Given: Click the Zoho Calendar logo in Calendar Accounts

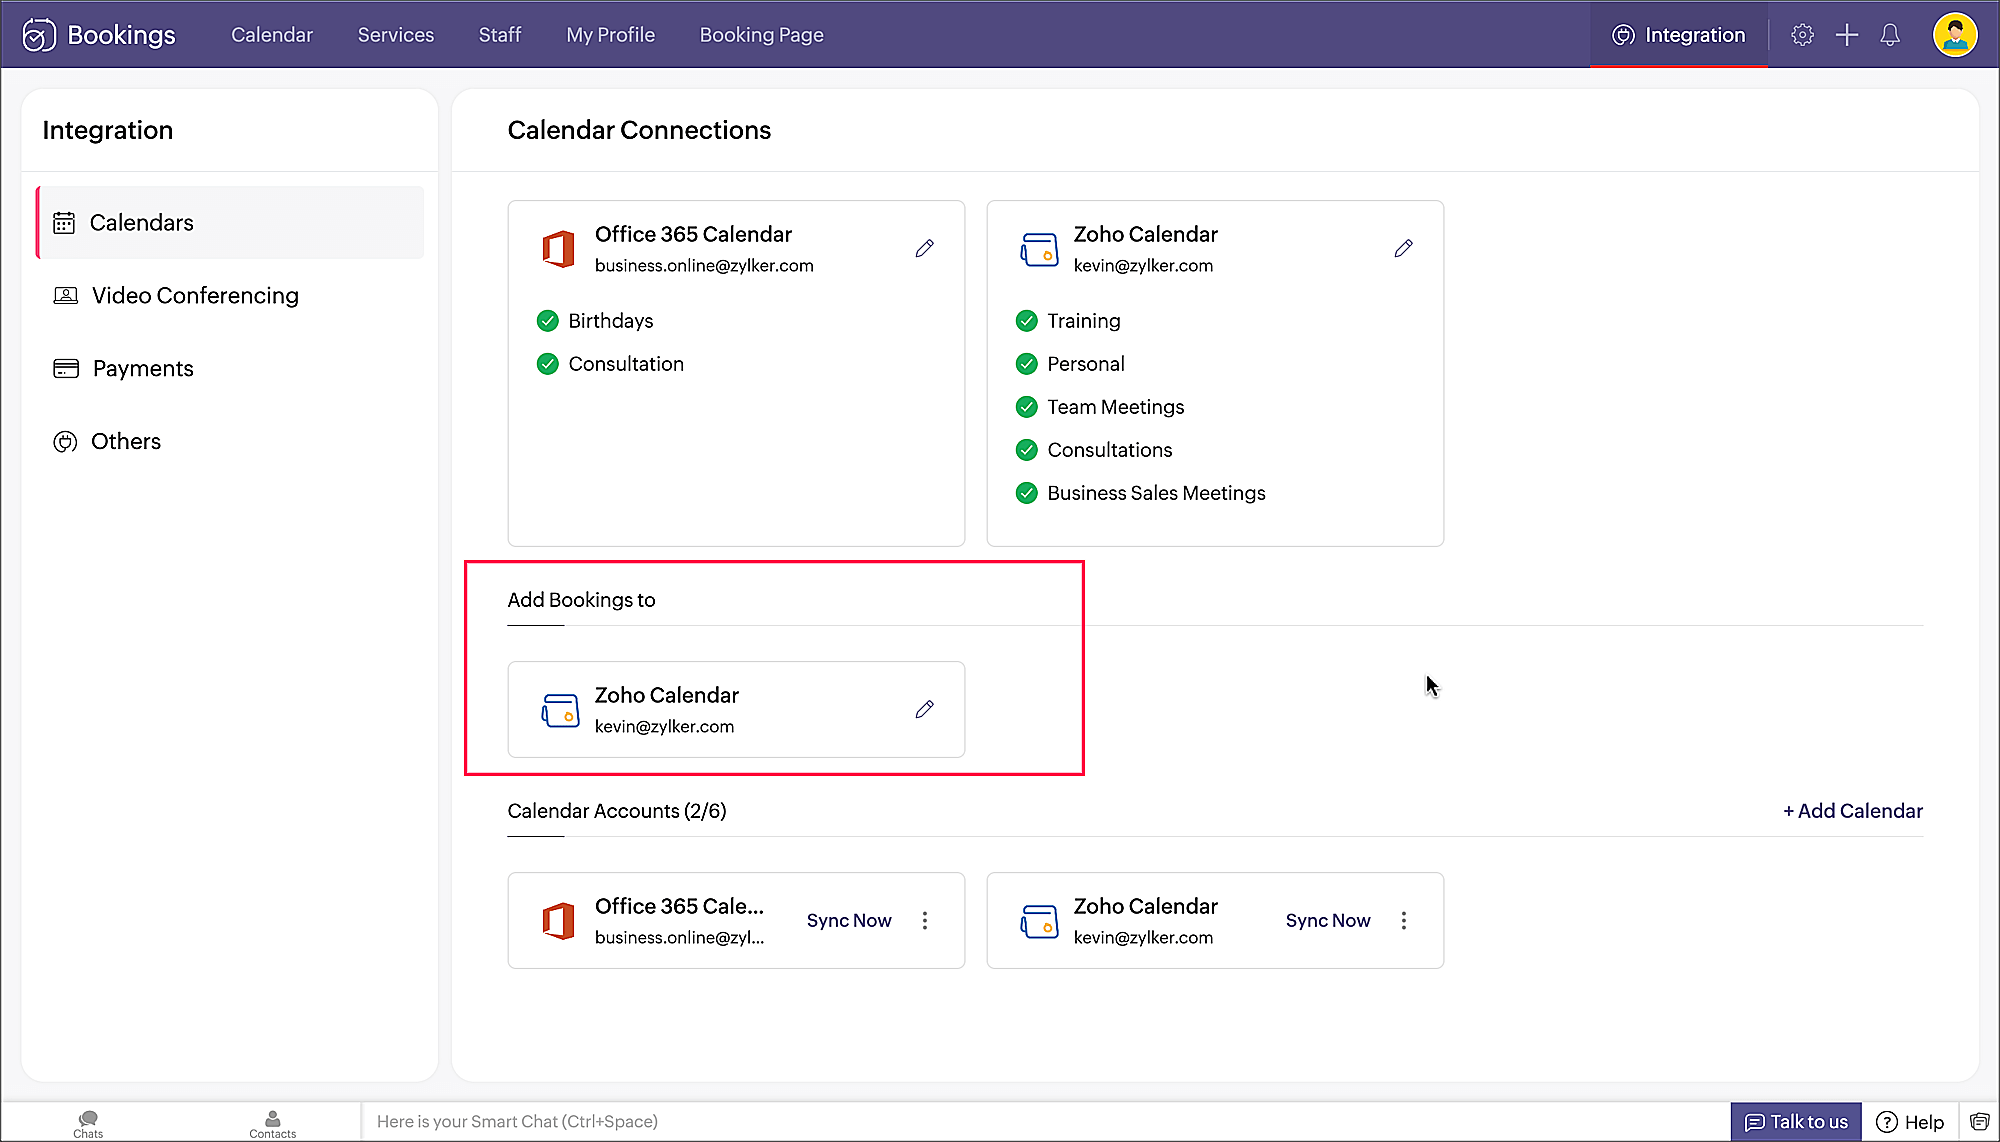Looking at the screenshot, I should click(x=1039, y=921).
